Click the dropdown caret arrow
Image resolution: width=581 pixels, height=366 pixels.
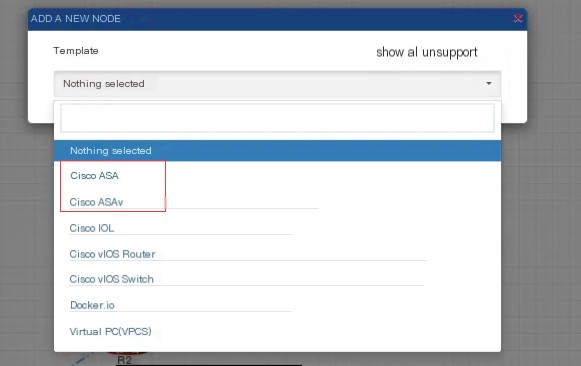click(x=489, y=83)
